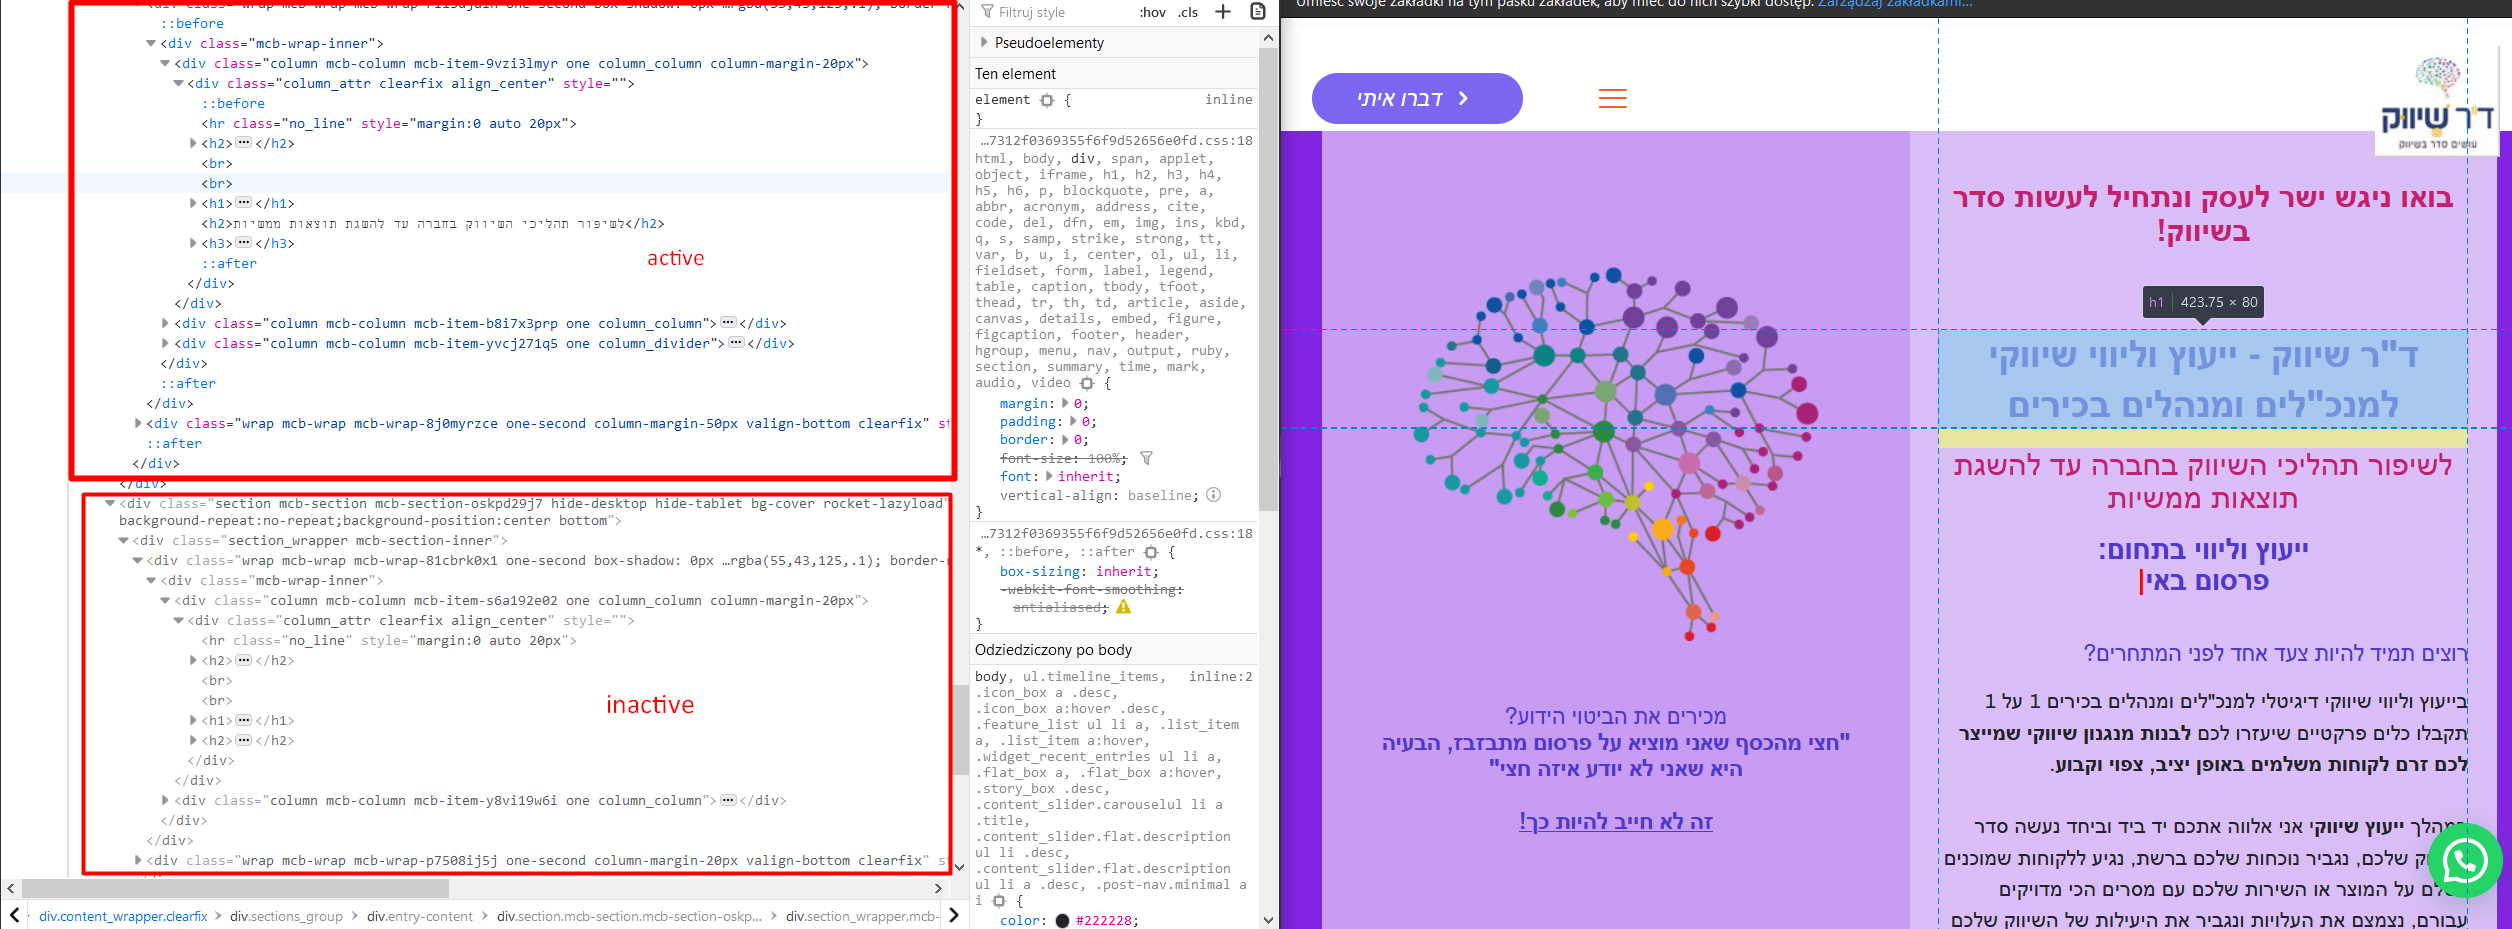Click markup horizontal scrollbar right arrow
The width and height of the screenshot is (2512, 929).
click(x=938, y=888)
